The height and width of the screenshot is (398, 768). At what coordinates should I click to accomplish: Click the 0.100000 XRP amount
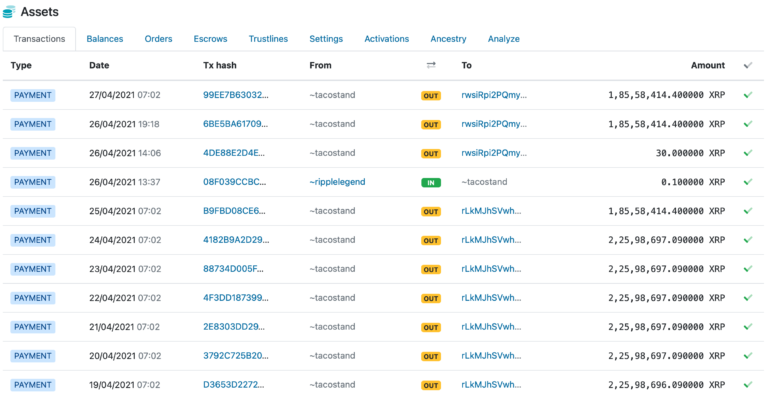(693, 182)
